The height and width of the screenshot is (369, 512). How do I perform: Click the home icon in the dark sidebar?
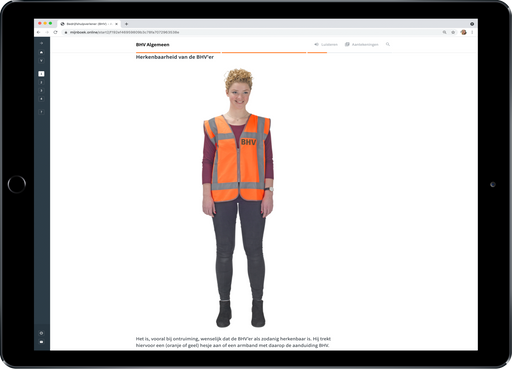pos(41,52)
